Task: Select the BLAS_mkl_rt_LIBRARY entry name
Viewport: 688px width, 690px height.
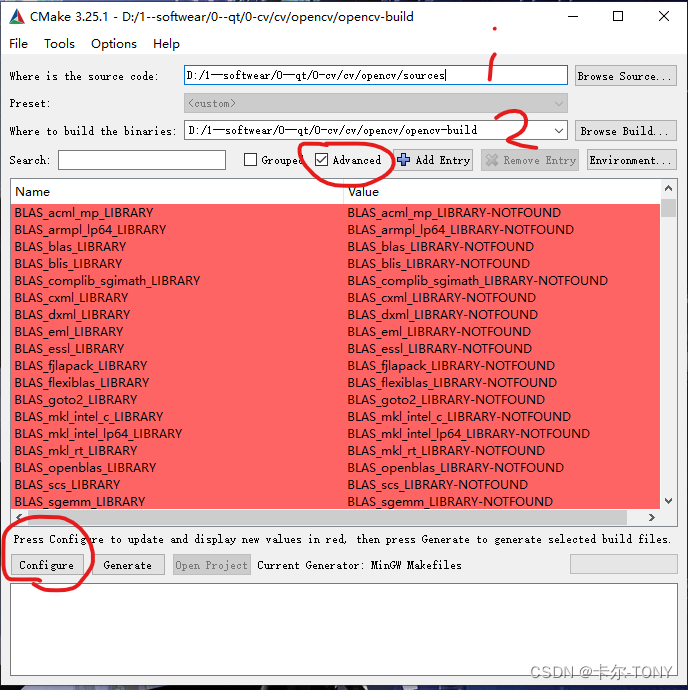Action: click(x=76, y=451)
